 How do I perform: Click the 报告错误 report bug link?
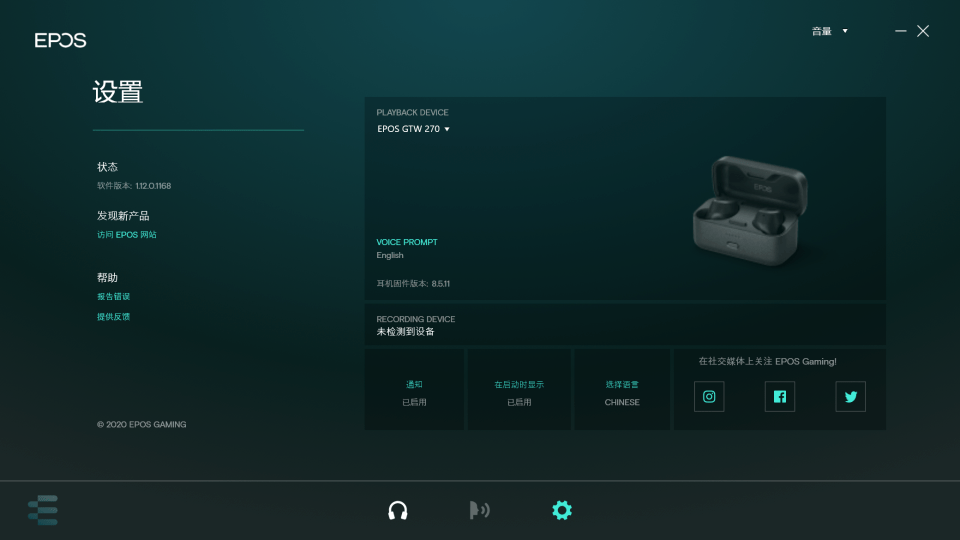(x=113, y=296)
